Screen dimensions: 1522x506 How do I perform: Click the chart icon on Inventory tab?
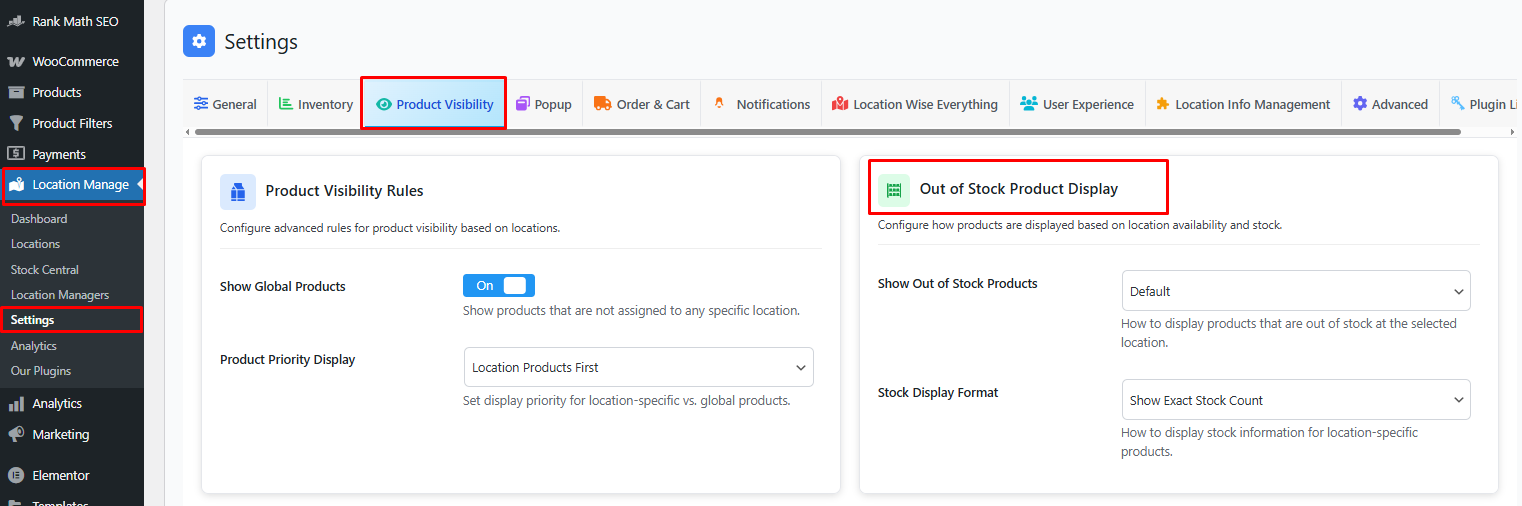pos(285,103)
